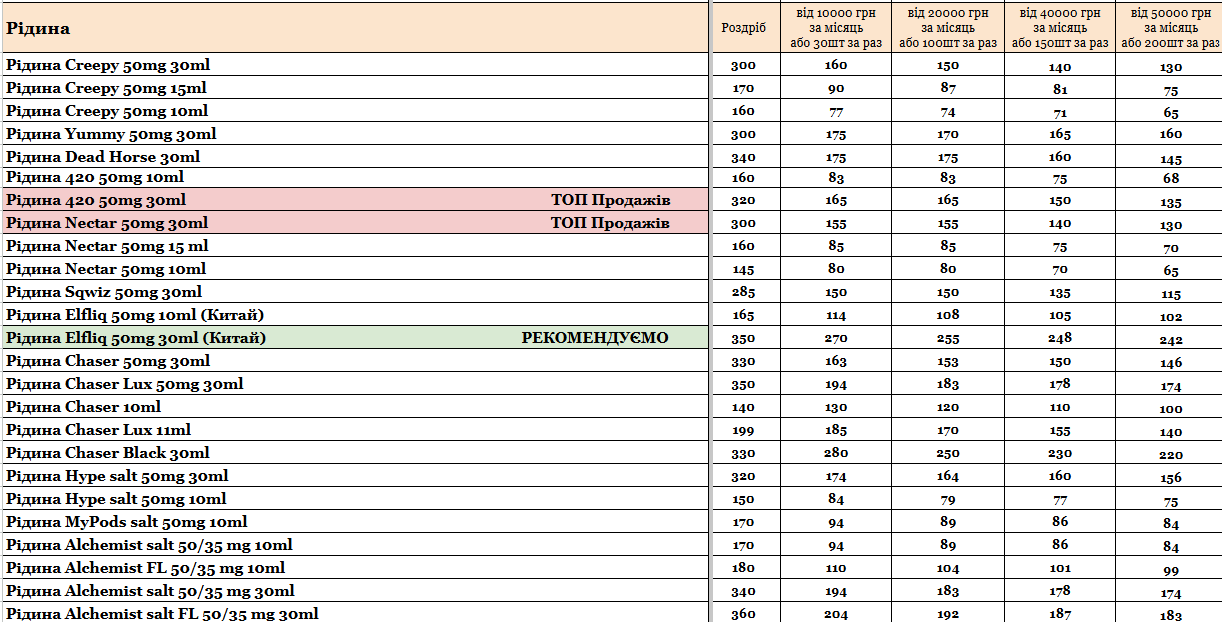Select the від 10000 грн header cell
This screenshot has height=622, width=1222.
tap(835, 28)
